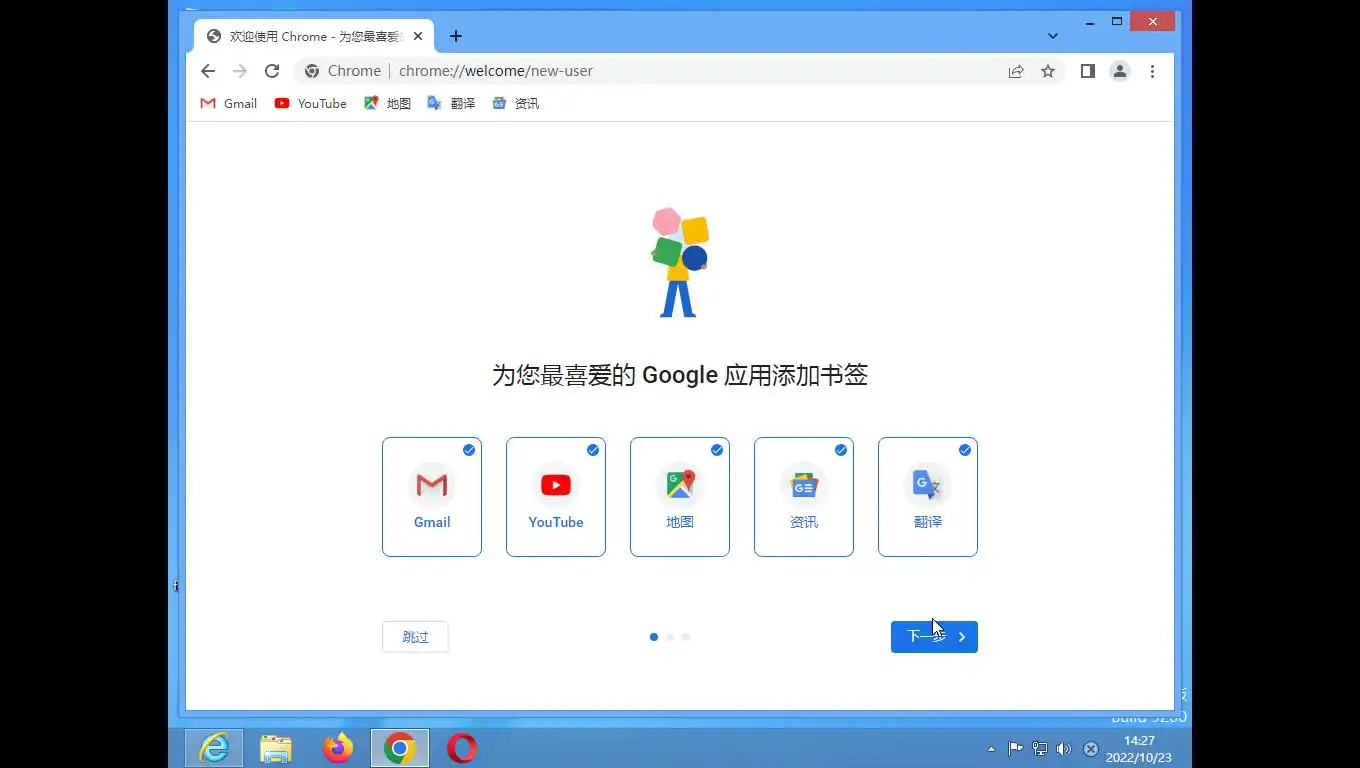The height and width of the screenshot is (768, 1360).
Task: Deselect the 资讯 app card
Action: pyautogui.click(x=804, y=497)
